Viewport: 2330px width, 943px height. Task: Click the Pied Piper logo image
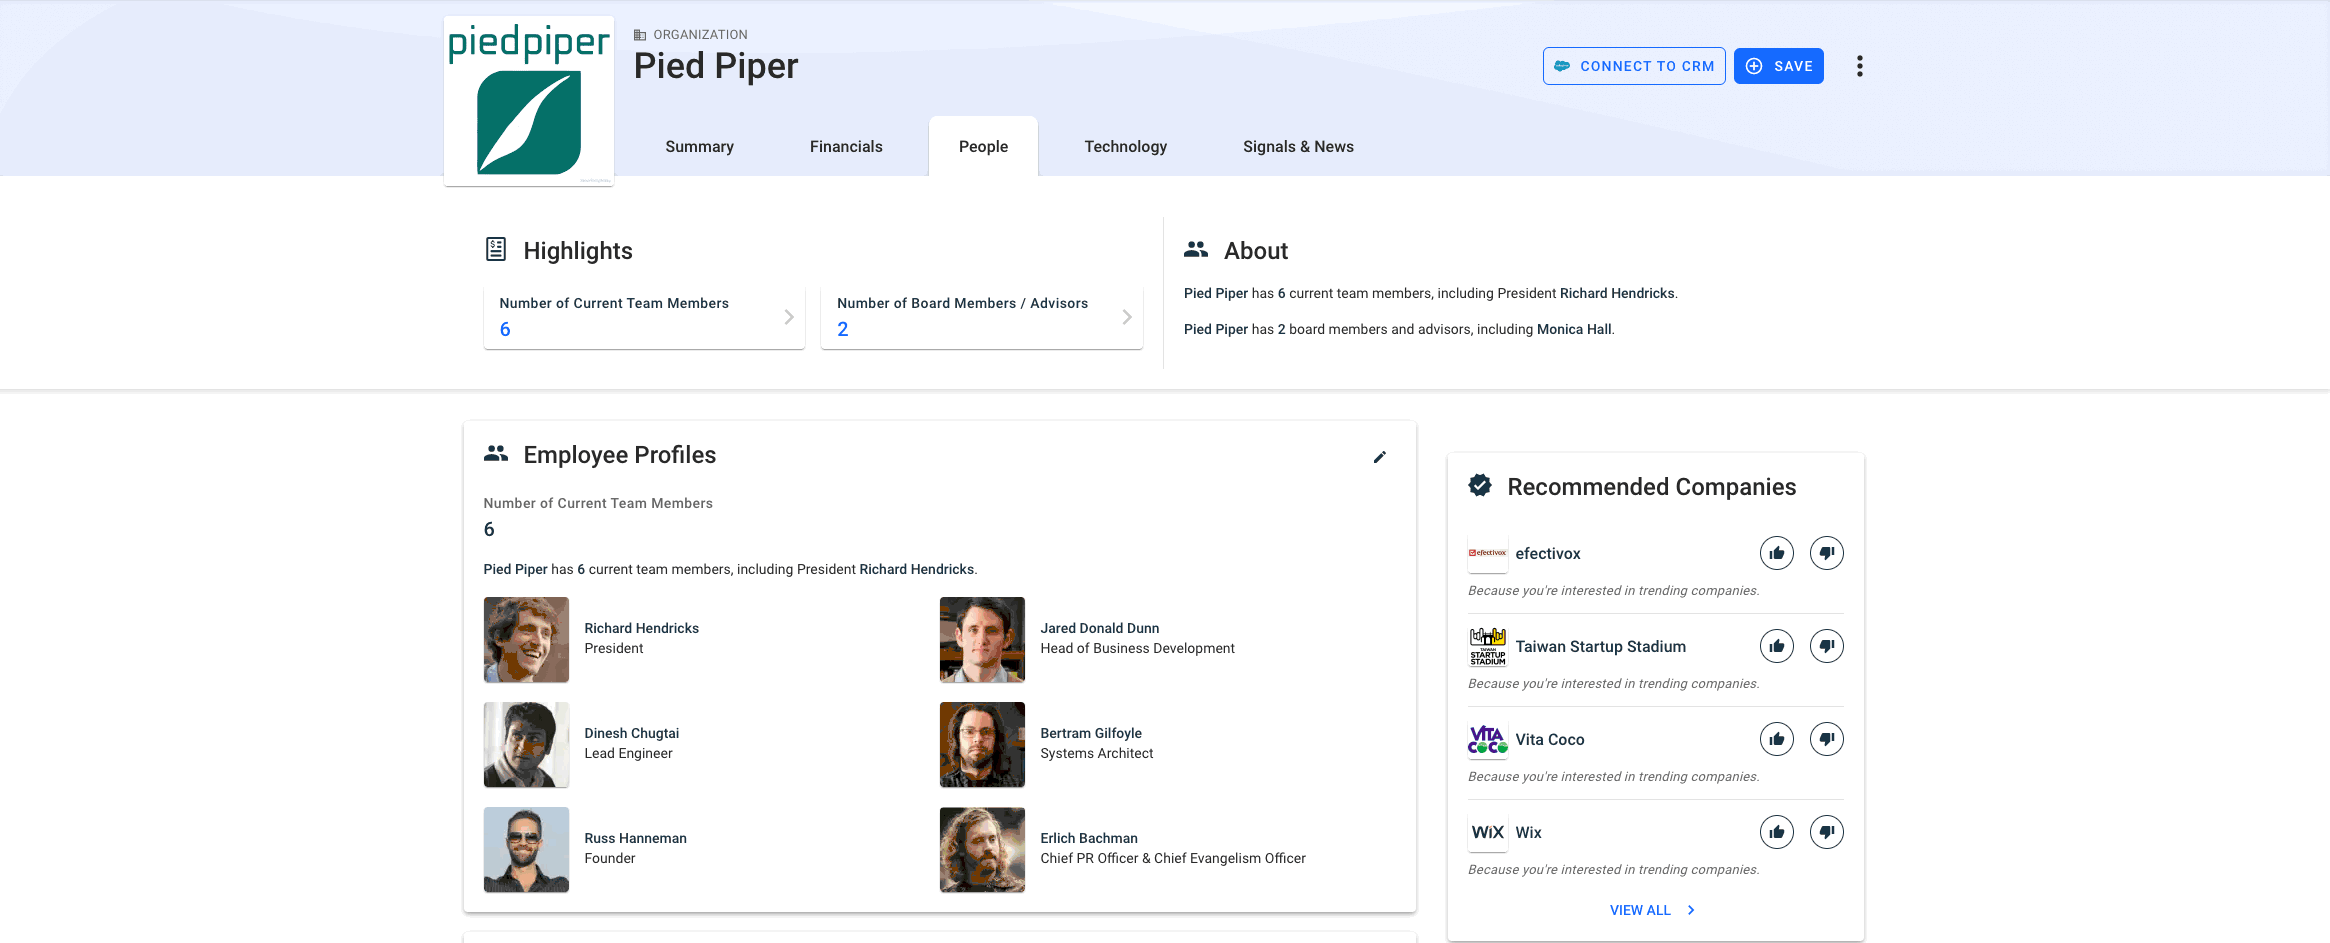pos(529,101)
